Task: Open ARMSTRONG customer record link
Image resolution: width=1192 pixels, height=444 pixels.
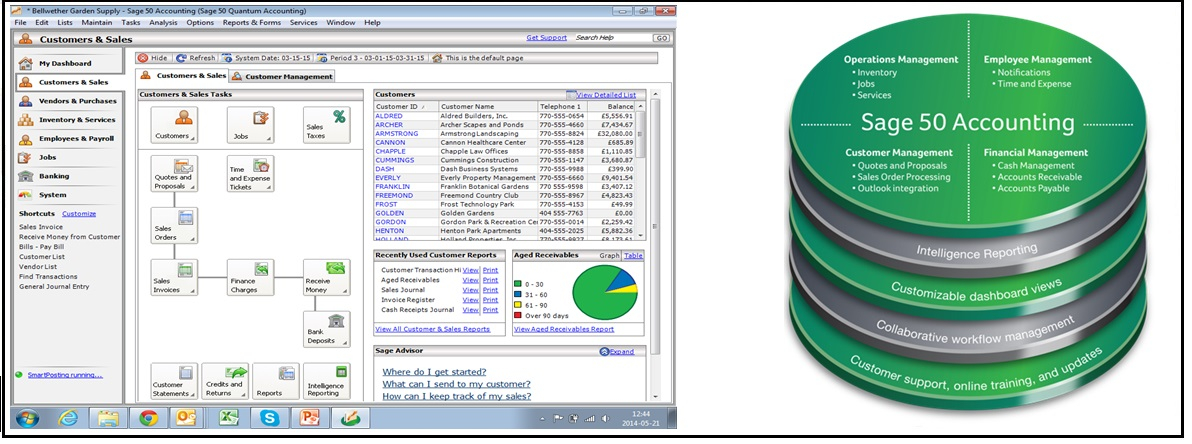Action: pyautogui.click(x=396, y=133)
